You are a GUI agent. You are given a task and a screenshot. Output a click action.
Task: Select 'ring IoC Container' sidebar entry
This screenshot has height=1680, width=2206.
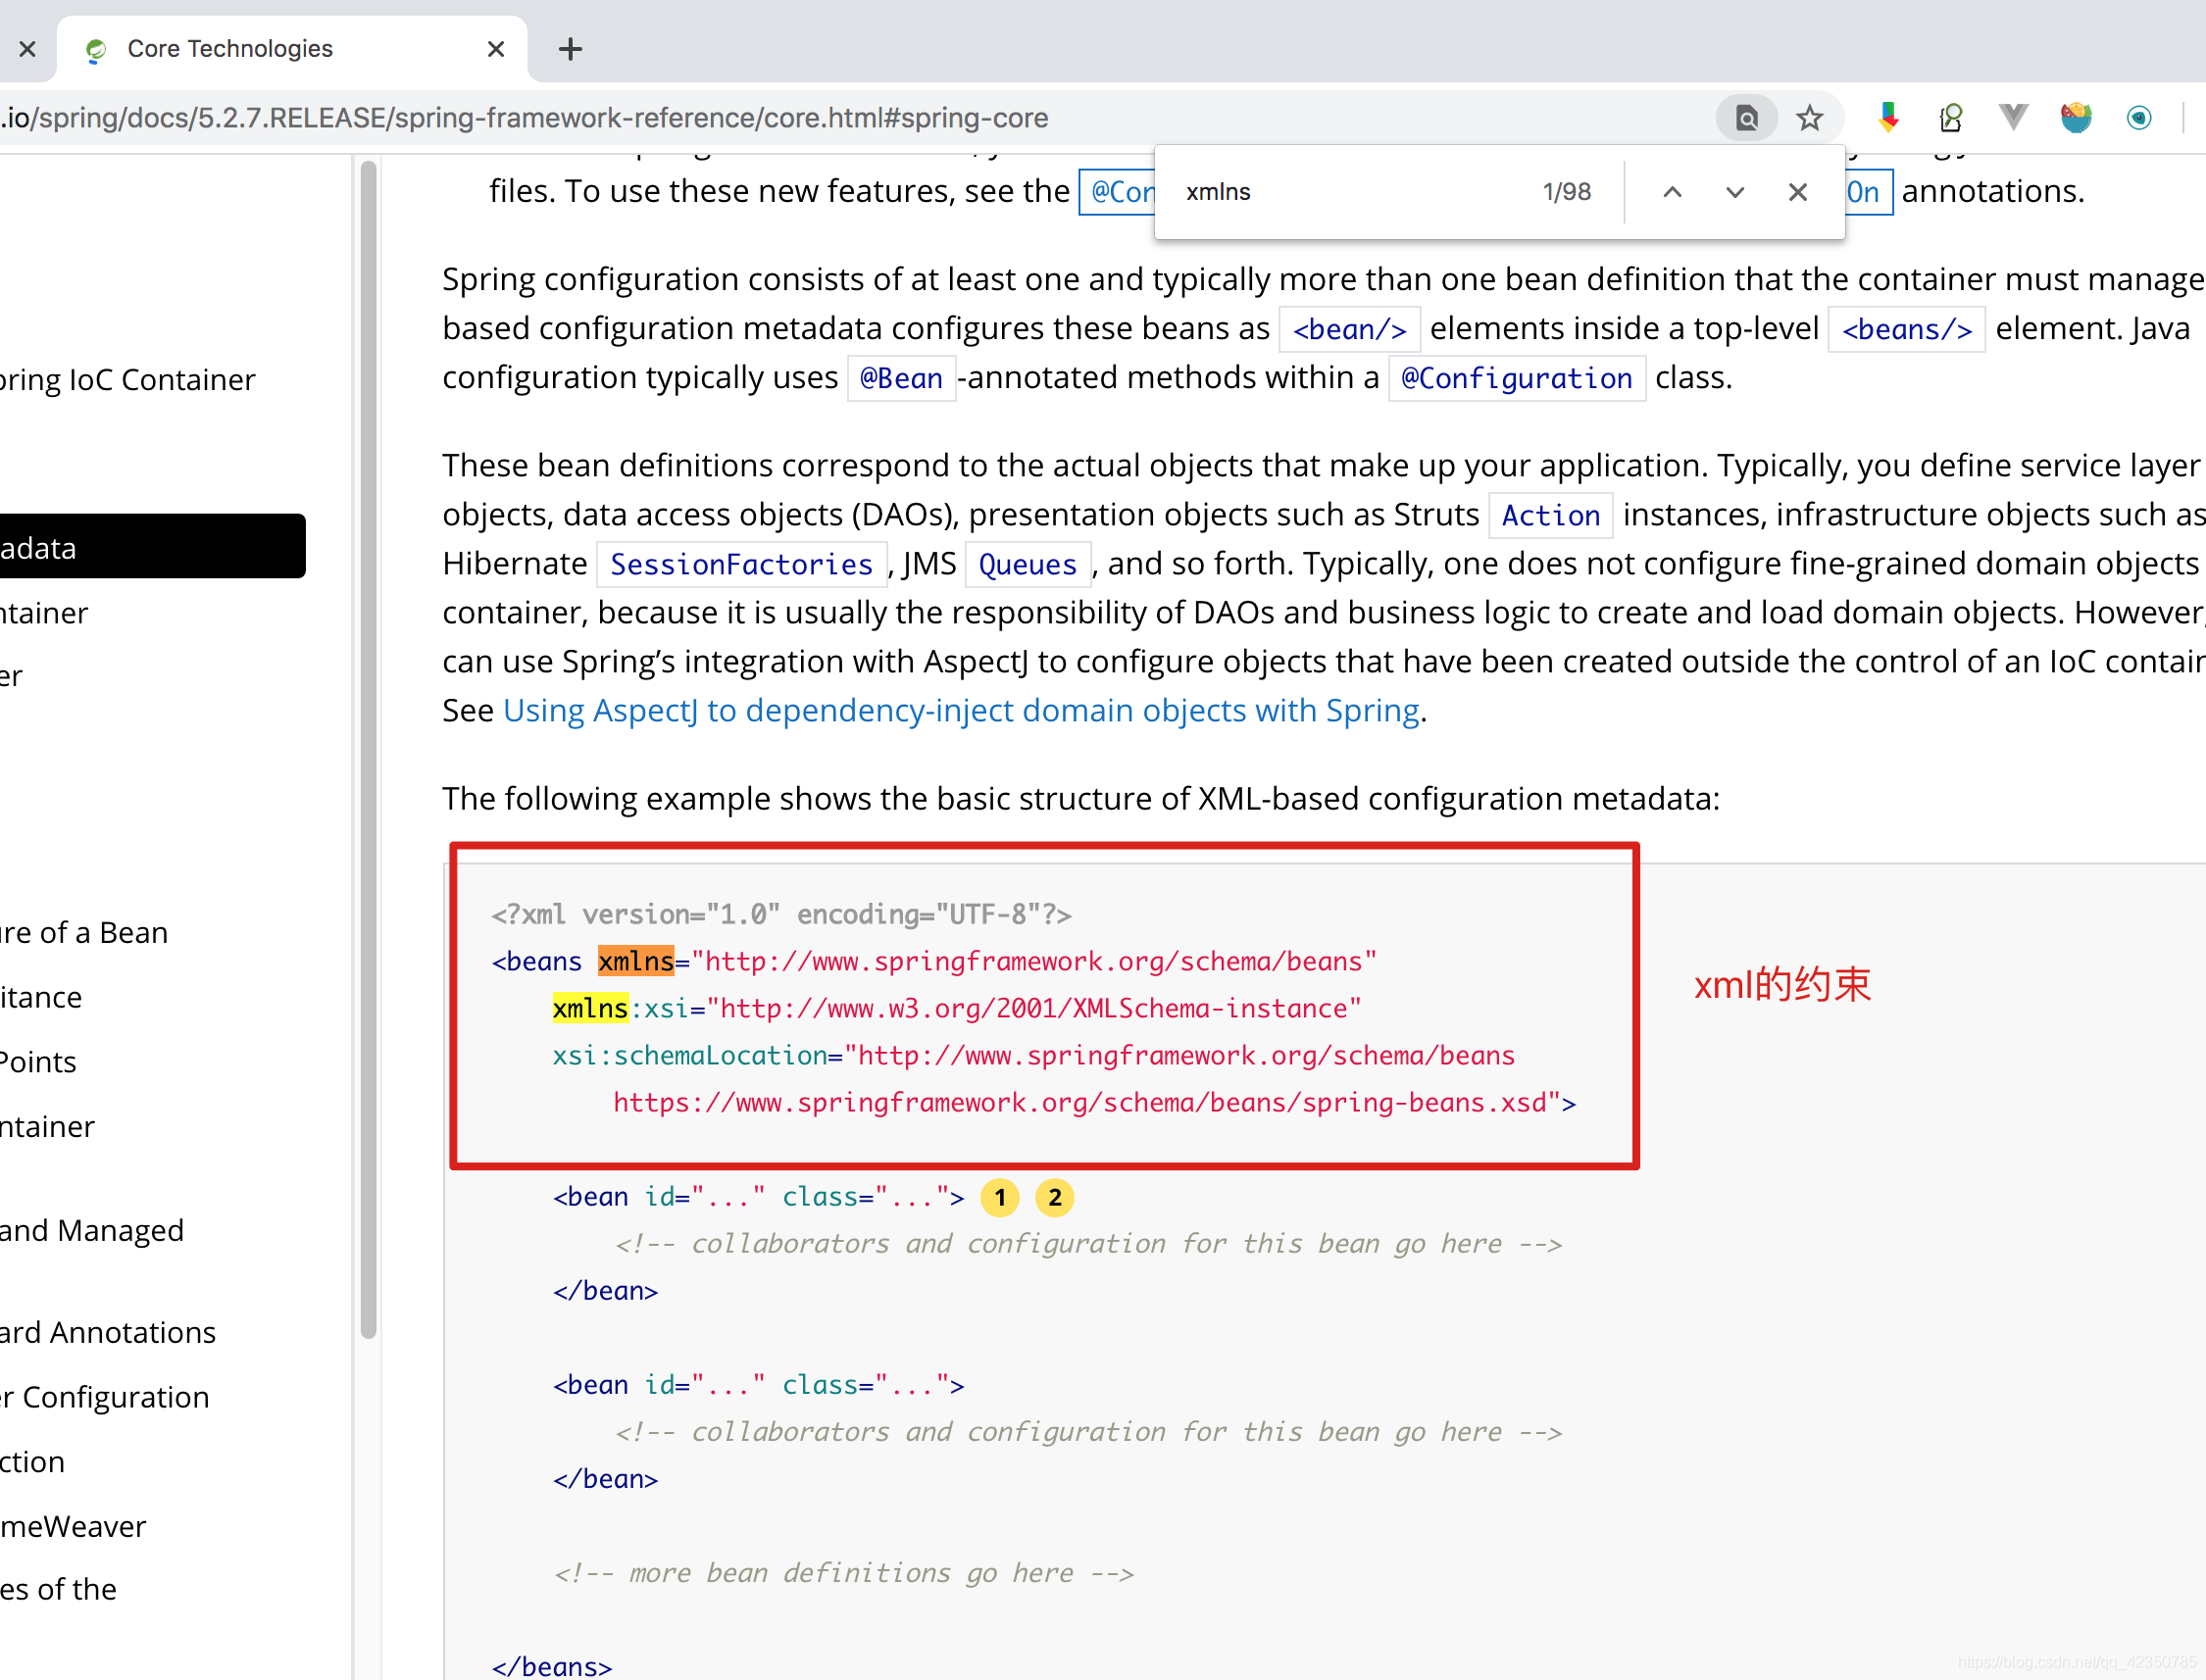[x=128, y=380]
